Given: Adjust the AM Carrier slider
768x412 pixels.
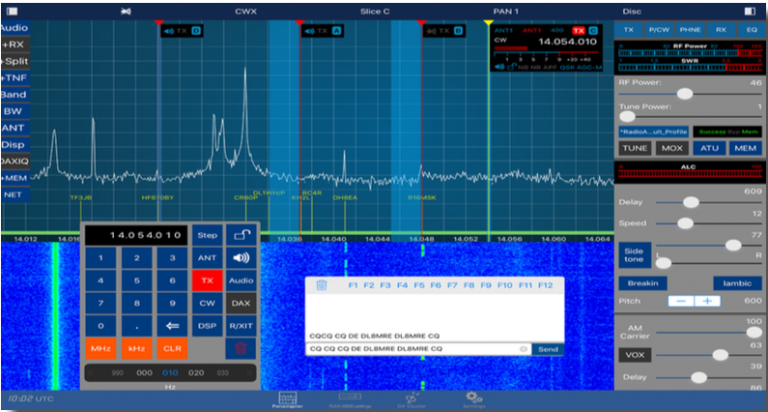Looking at the screenshot, I should (x=754, y=333).
